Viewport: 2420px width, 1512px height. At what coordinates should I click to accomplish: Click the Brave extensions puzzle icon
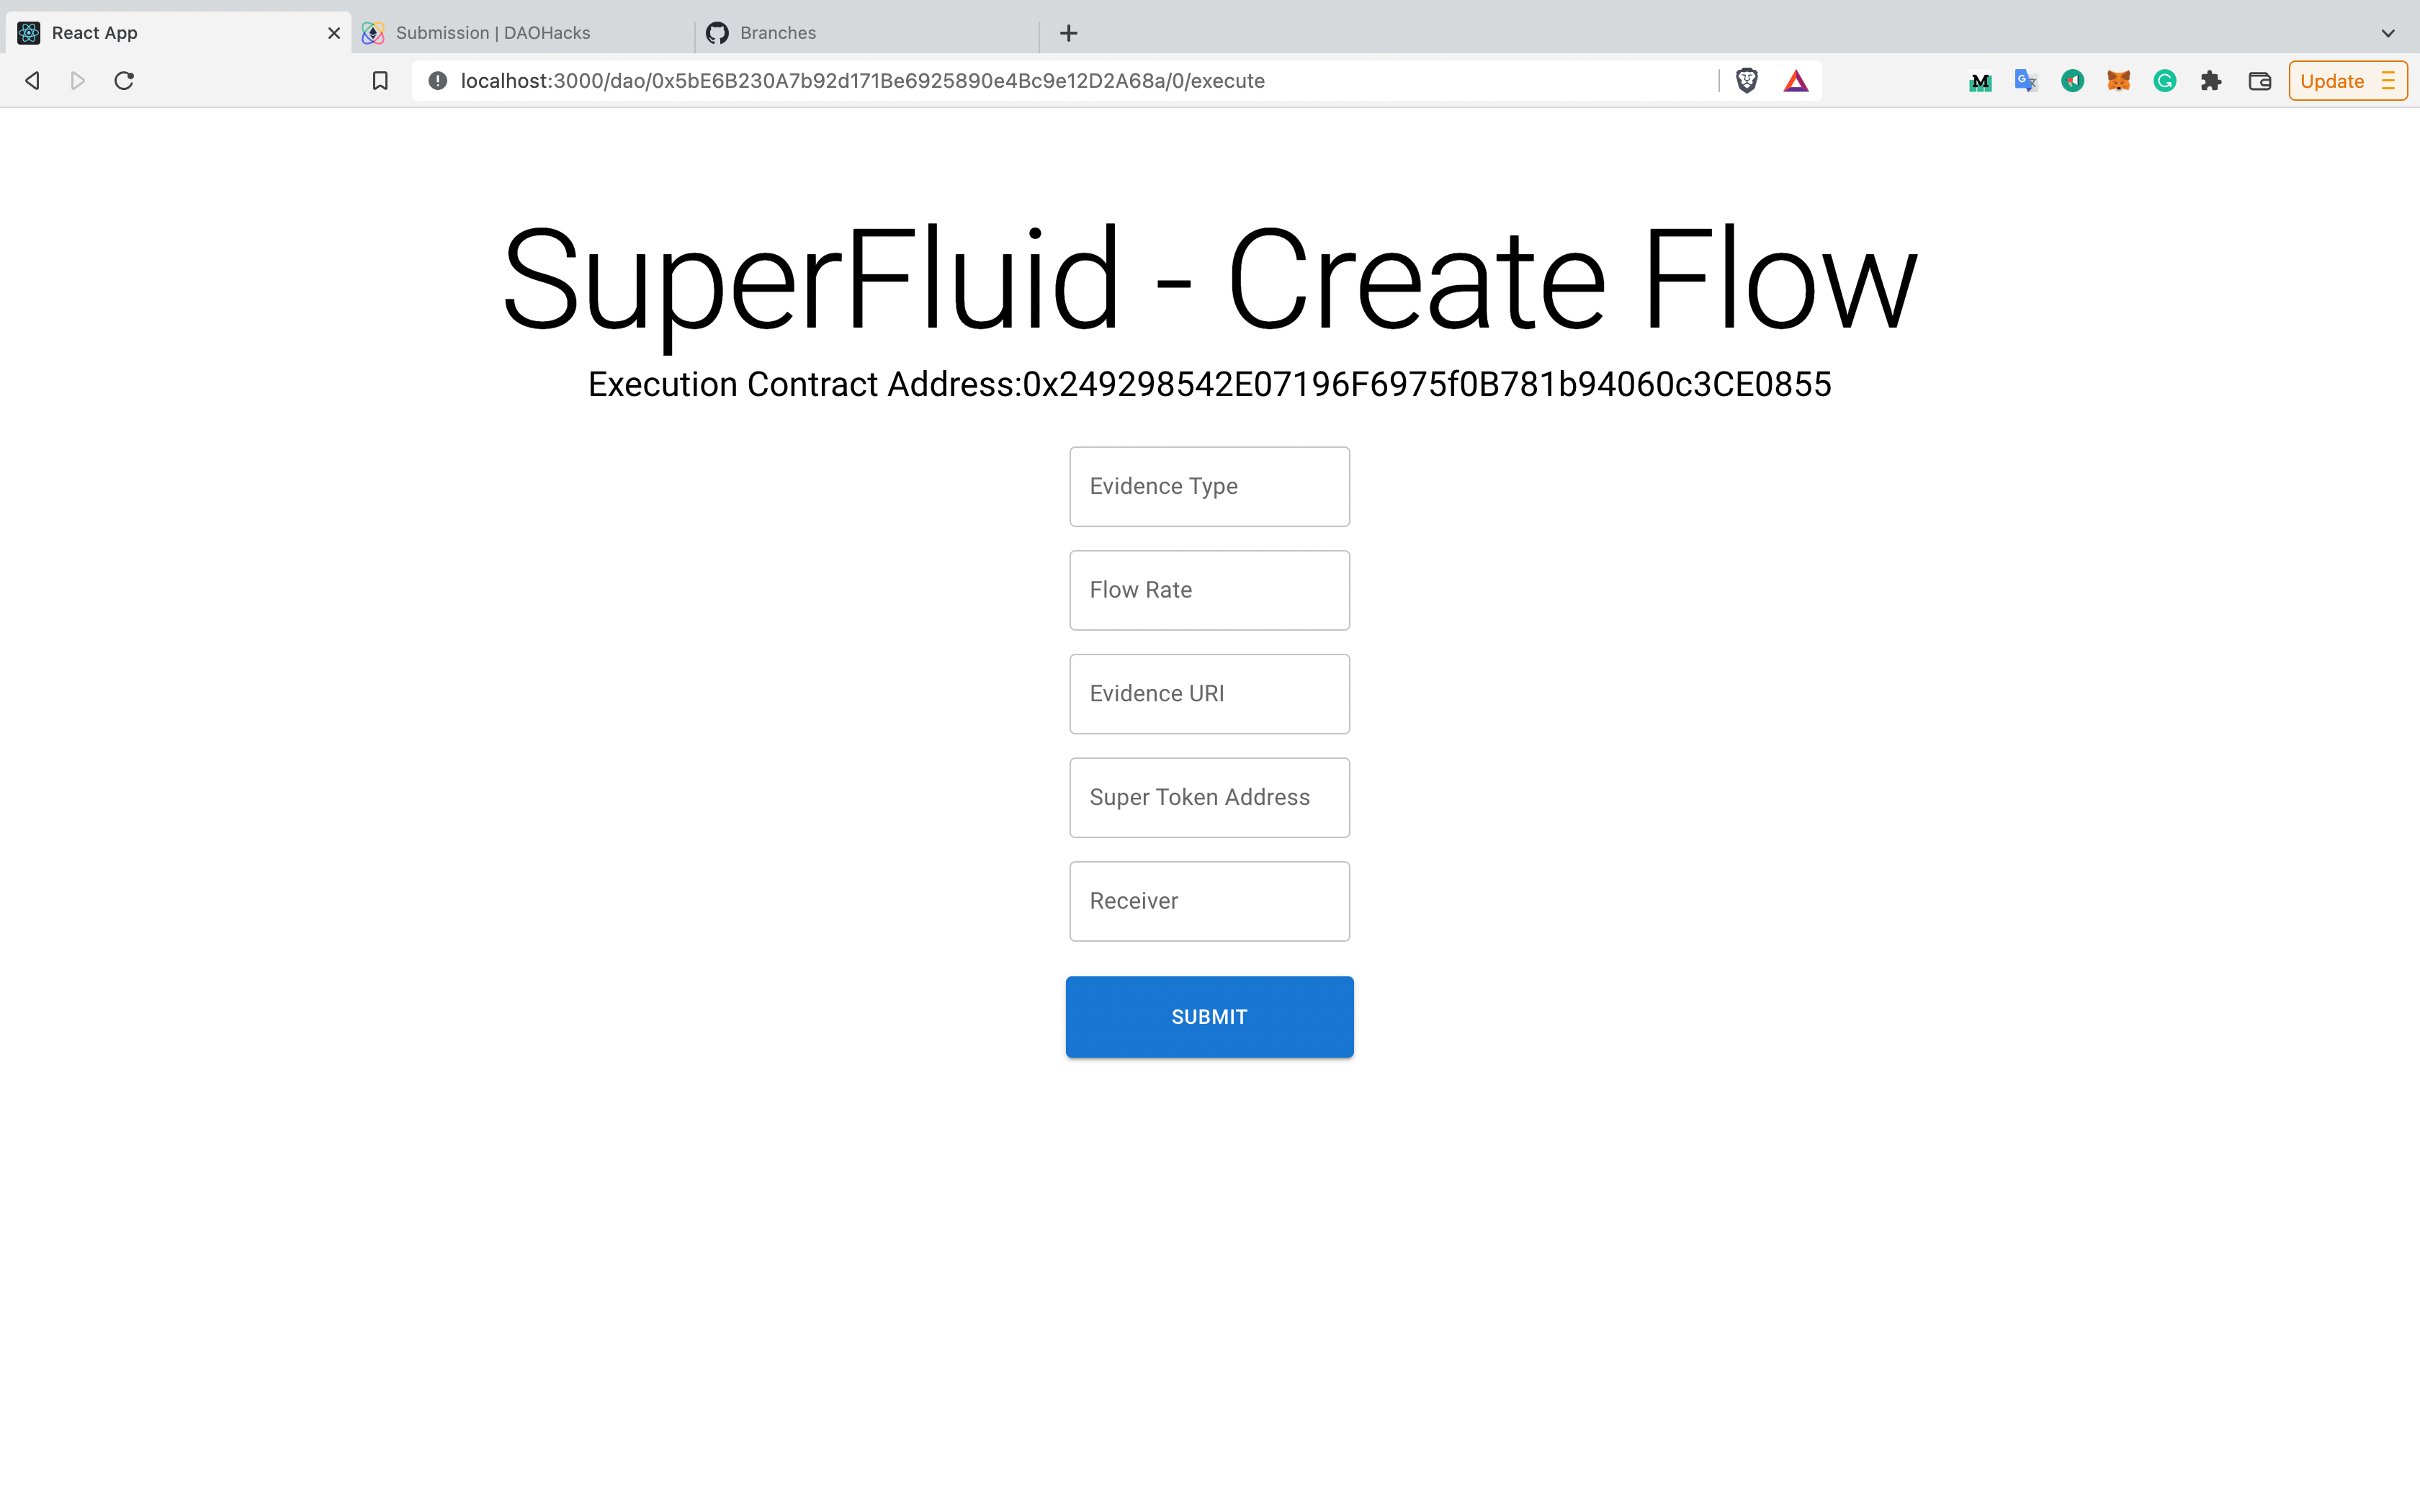point(2211,80)
